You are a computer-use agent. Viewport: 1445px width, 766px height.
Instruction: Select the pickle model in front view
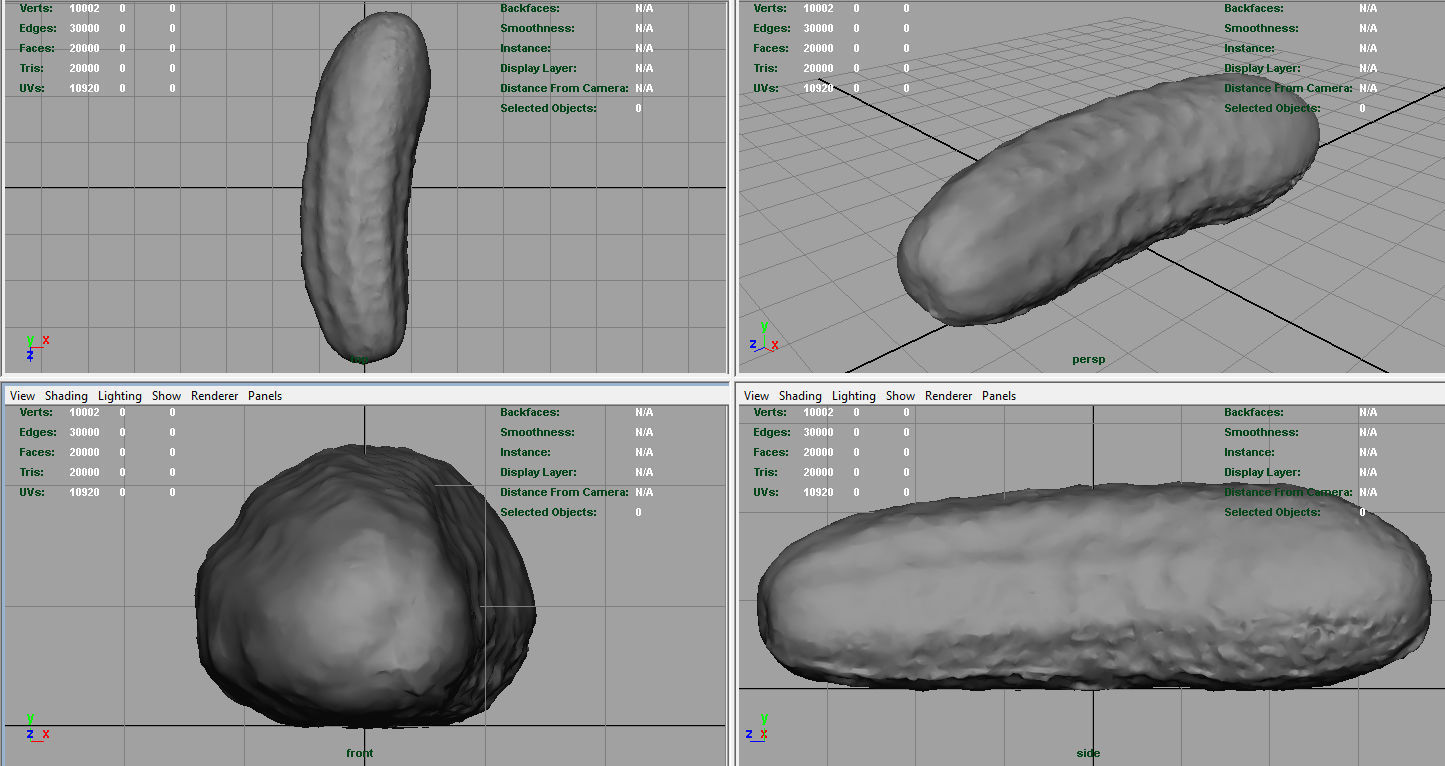click(365, 586)
